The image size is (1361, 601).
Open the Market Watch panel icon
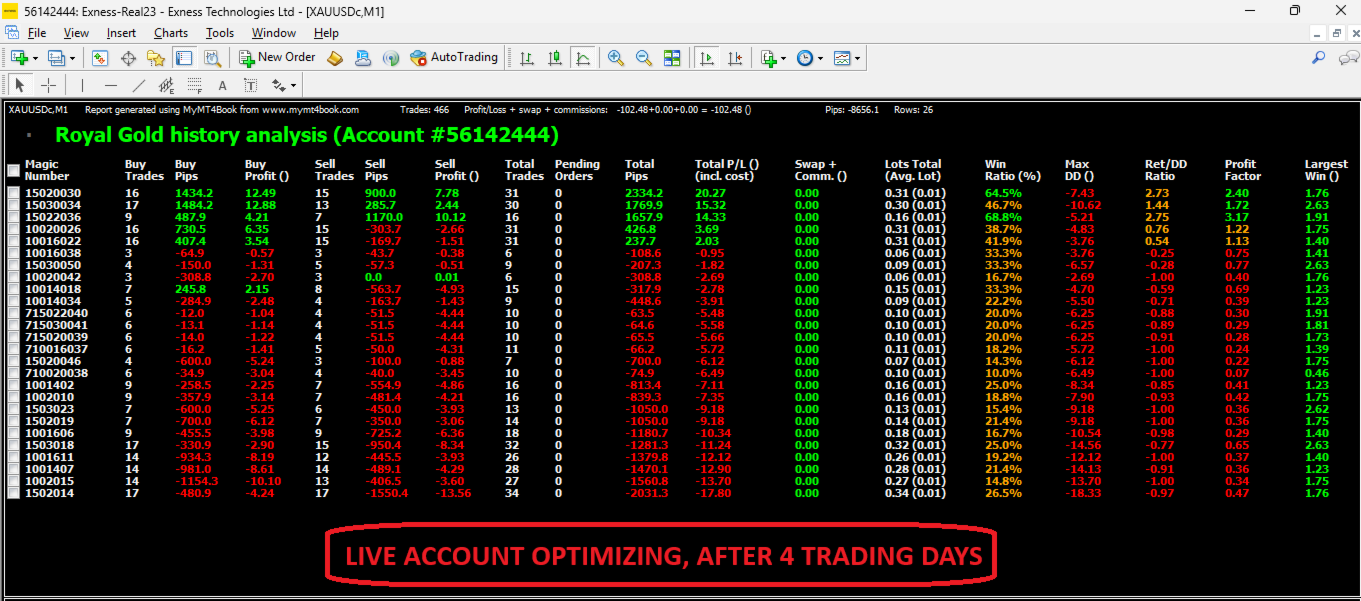(x=100, y=58)
